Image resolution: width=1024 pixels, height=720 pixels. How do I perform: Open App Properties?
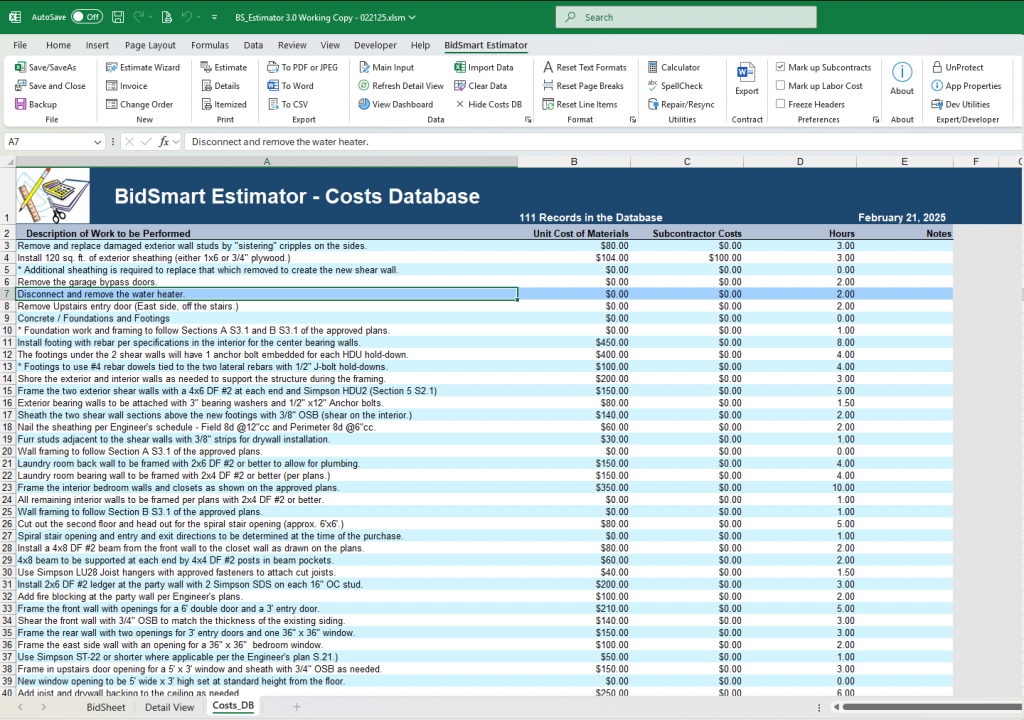tap(967, 86)
